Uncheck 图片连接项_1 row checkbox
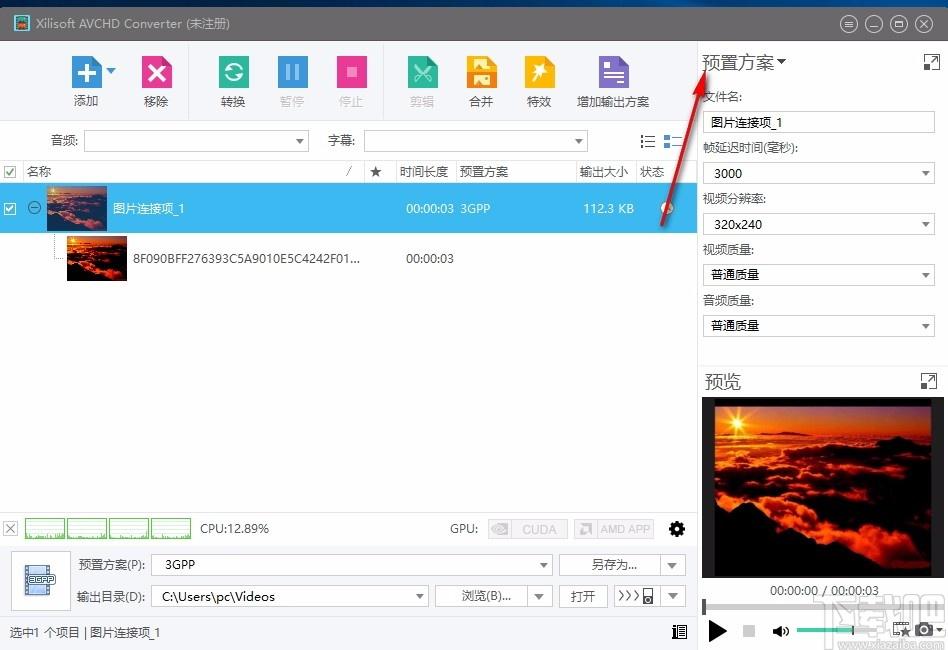The image size is (948, 650). (10, 209)
